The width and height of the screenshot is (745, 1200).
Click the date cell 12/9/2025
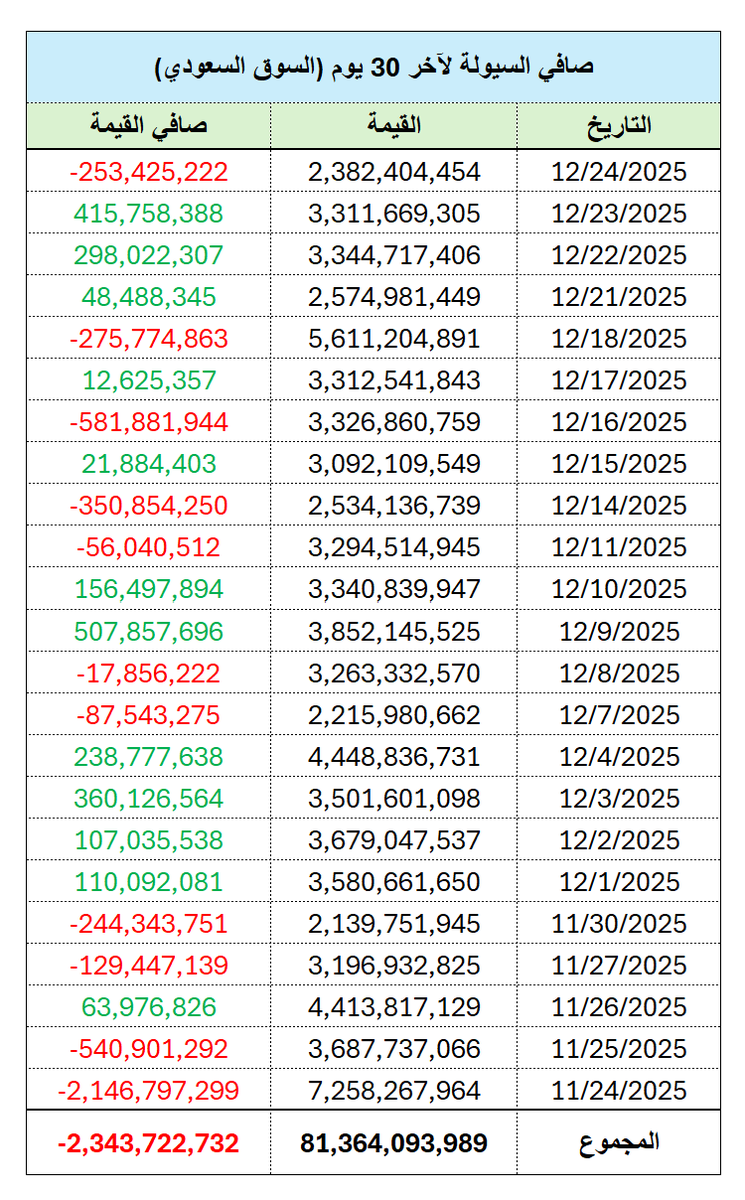[x=620, y=631]
